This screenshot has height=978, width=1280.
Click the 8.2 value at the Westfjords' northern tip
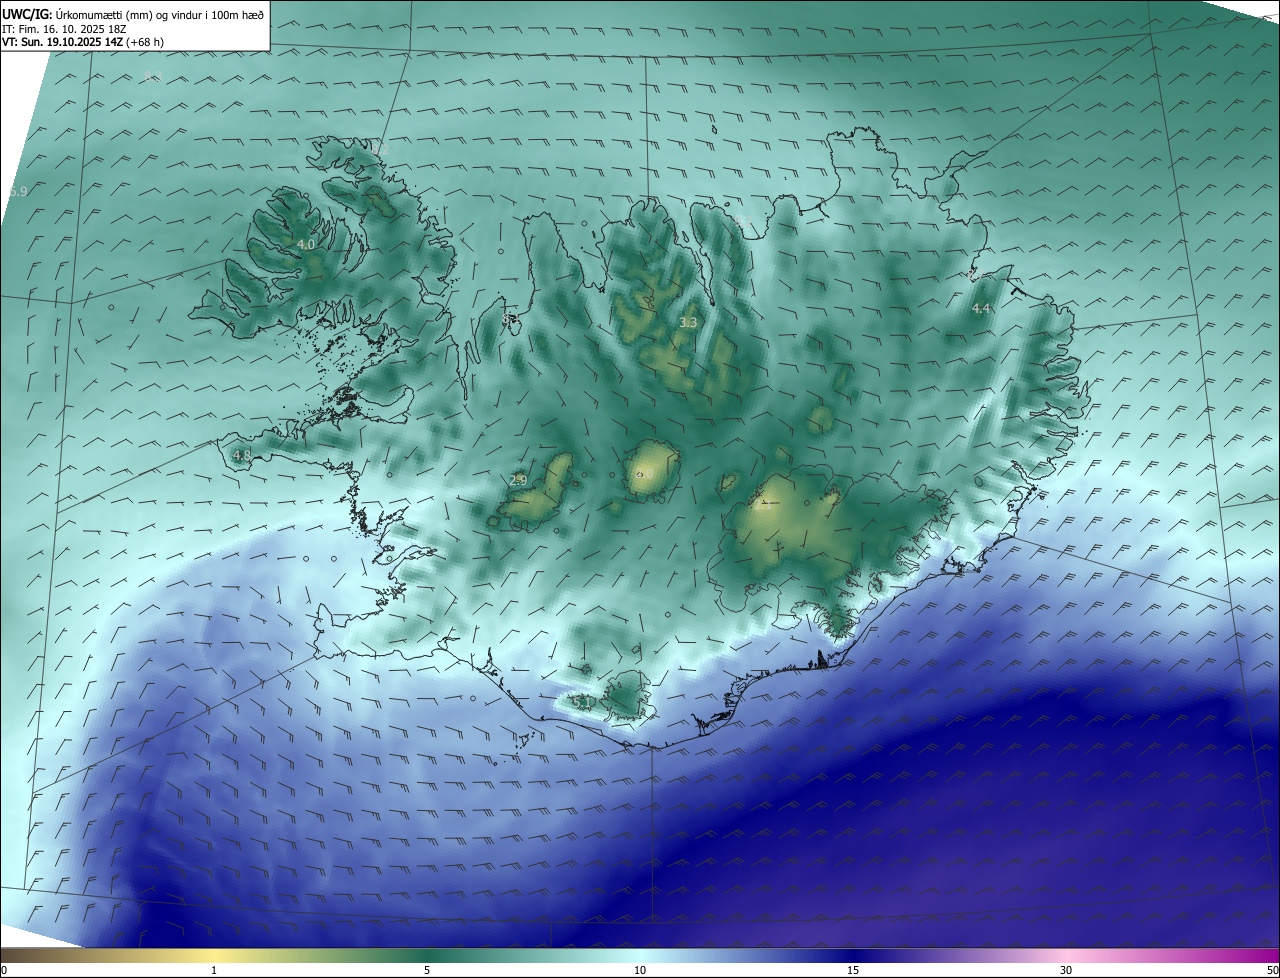(381, 150)
